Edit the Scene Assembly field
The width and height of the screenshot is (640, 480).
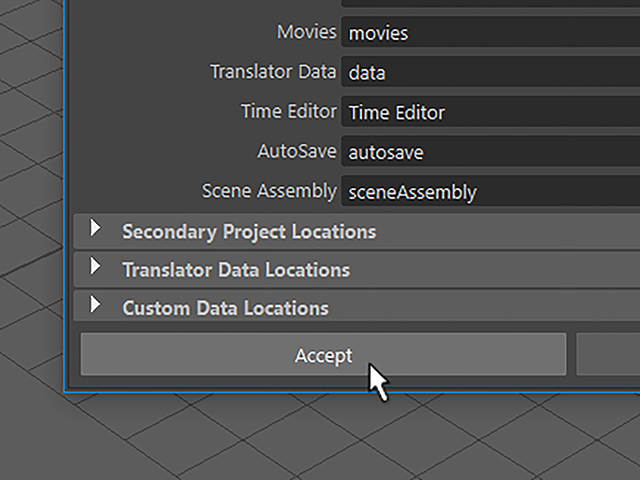[490, 191]
